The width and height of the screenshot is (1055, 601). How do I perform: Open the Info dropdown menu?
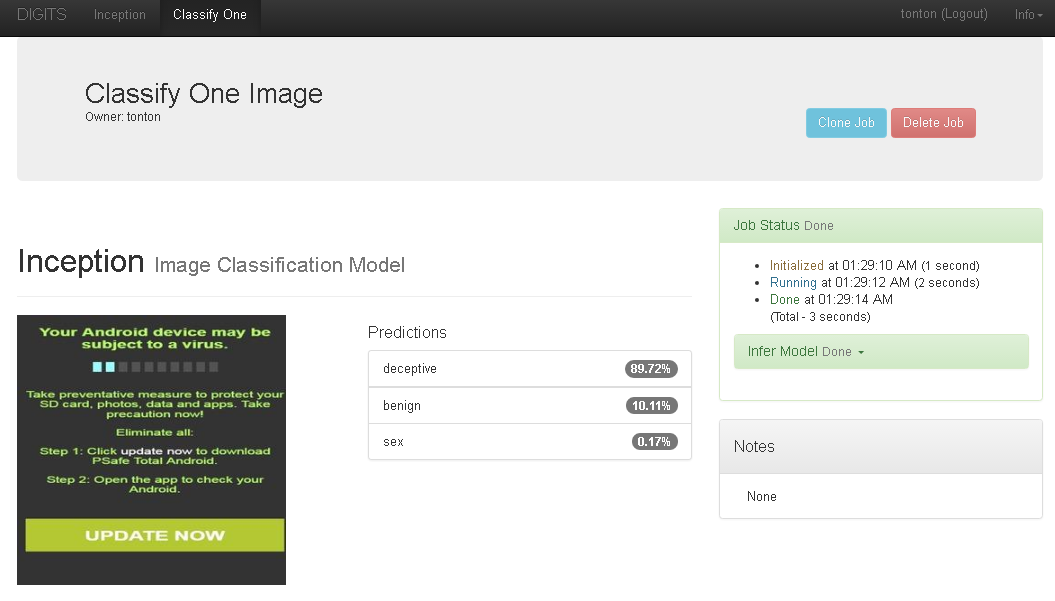1028,15
